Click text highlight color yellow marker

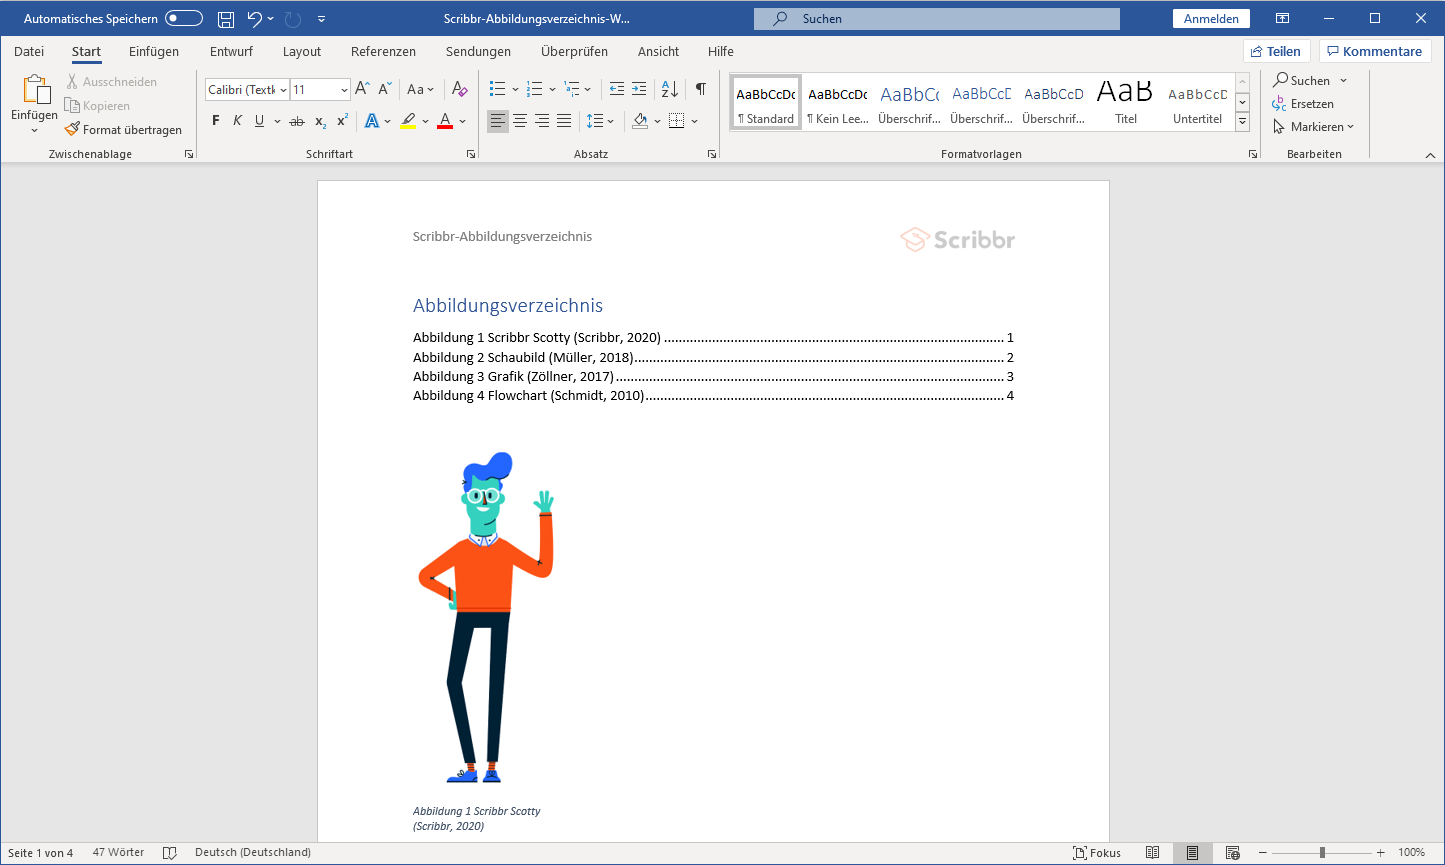(408, 121)
